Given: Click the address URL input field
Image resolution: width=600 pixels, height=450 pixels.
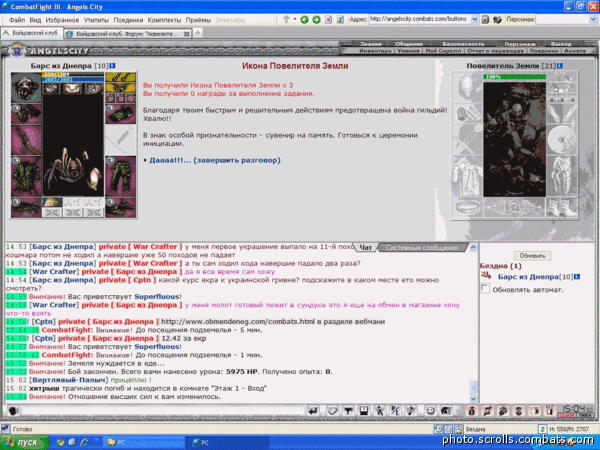Looking at the screenshot, I should point(419,19).
